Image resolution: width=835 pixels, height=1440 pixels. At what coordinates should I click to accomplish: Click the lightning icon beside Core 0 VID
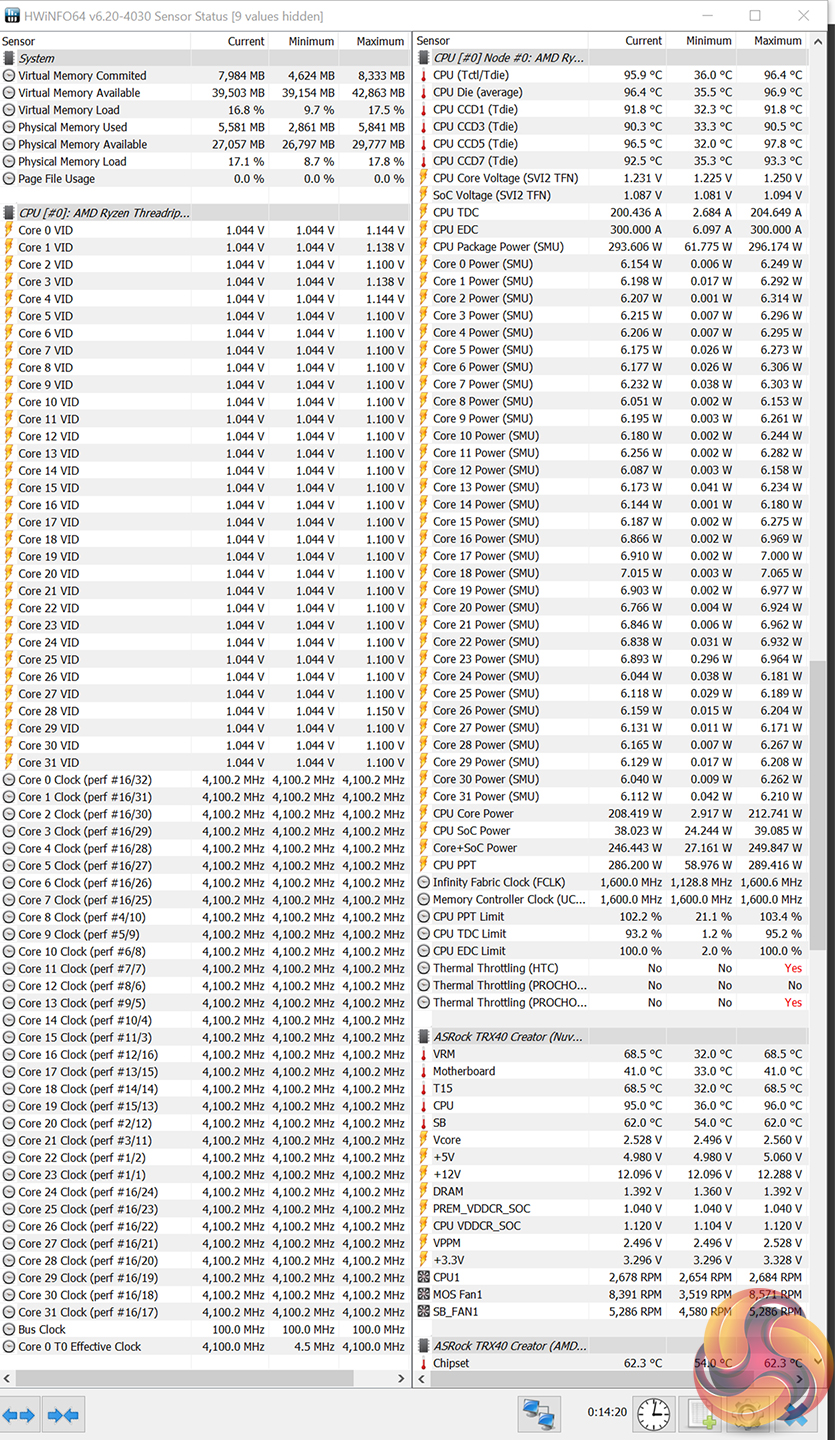pos(9,230)
